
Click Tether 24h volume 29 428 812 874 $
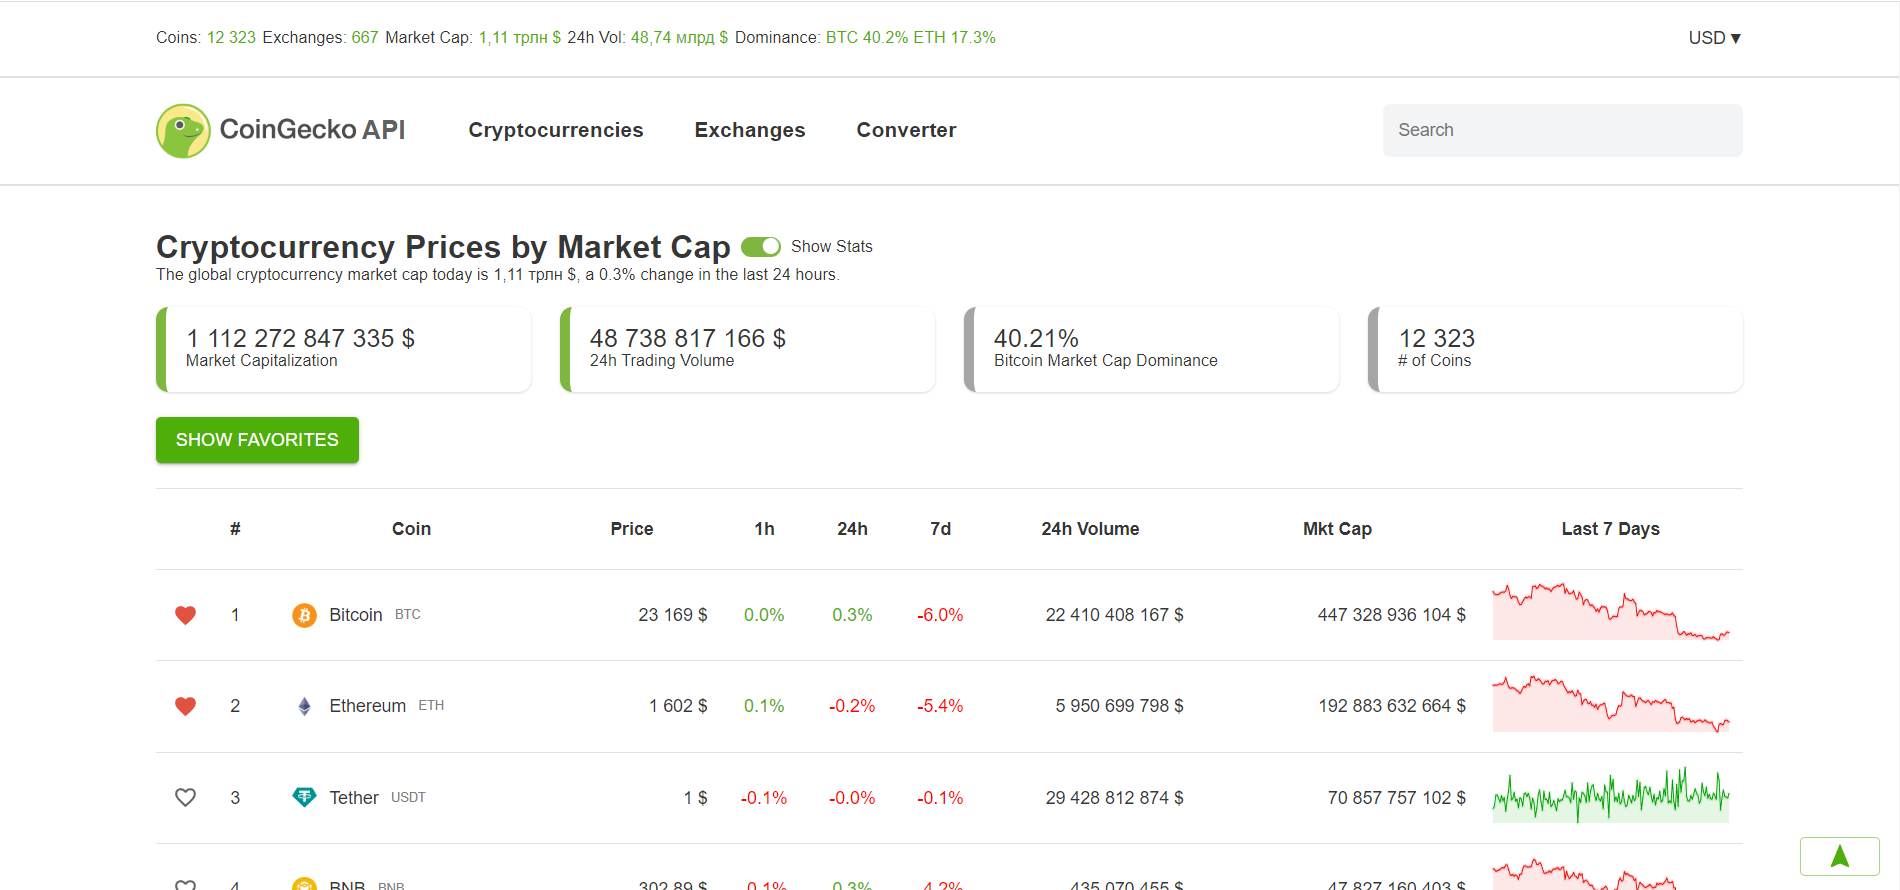(x=1115, y=798)
